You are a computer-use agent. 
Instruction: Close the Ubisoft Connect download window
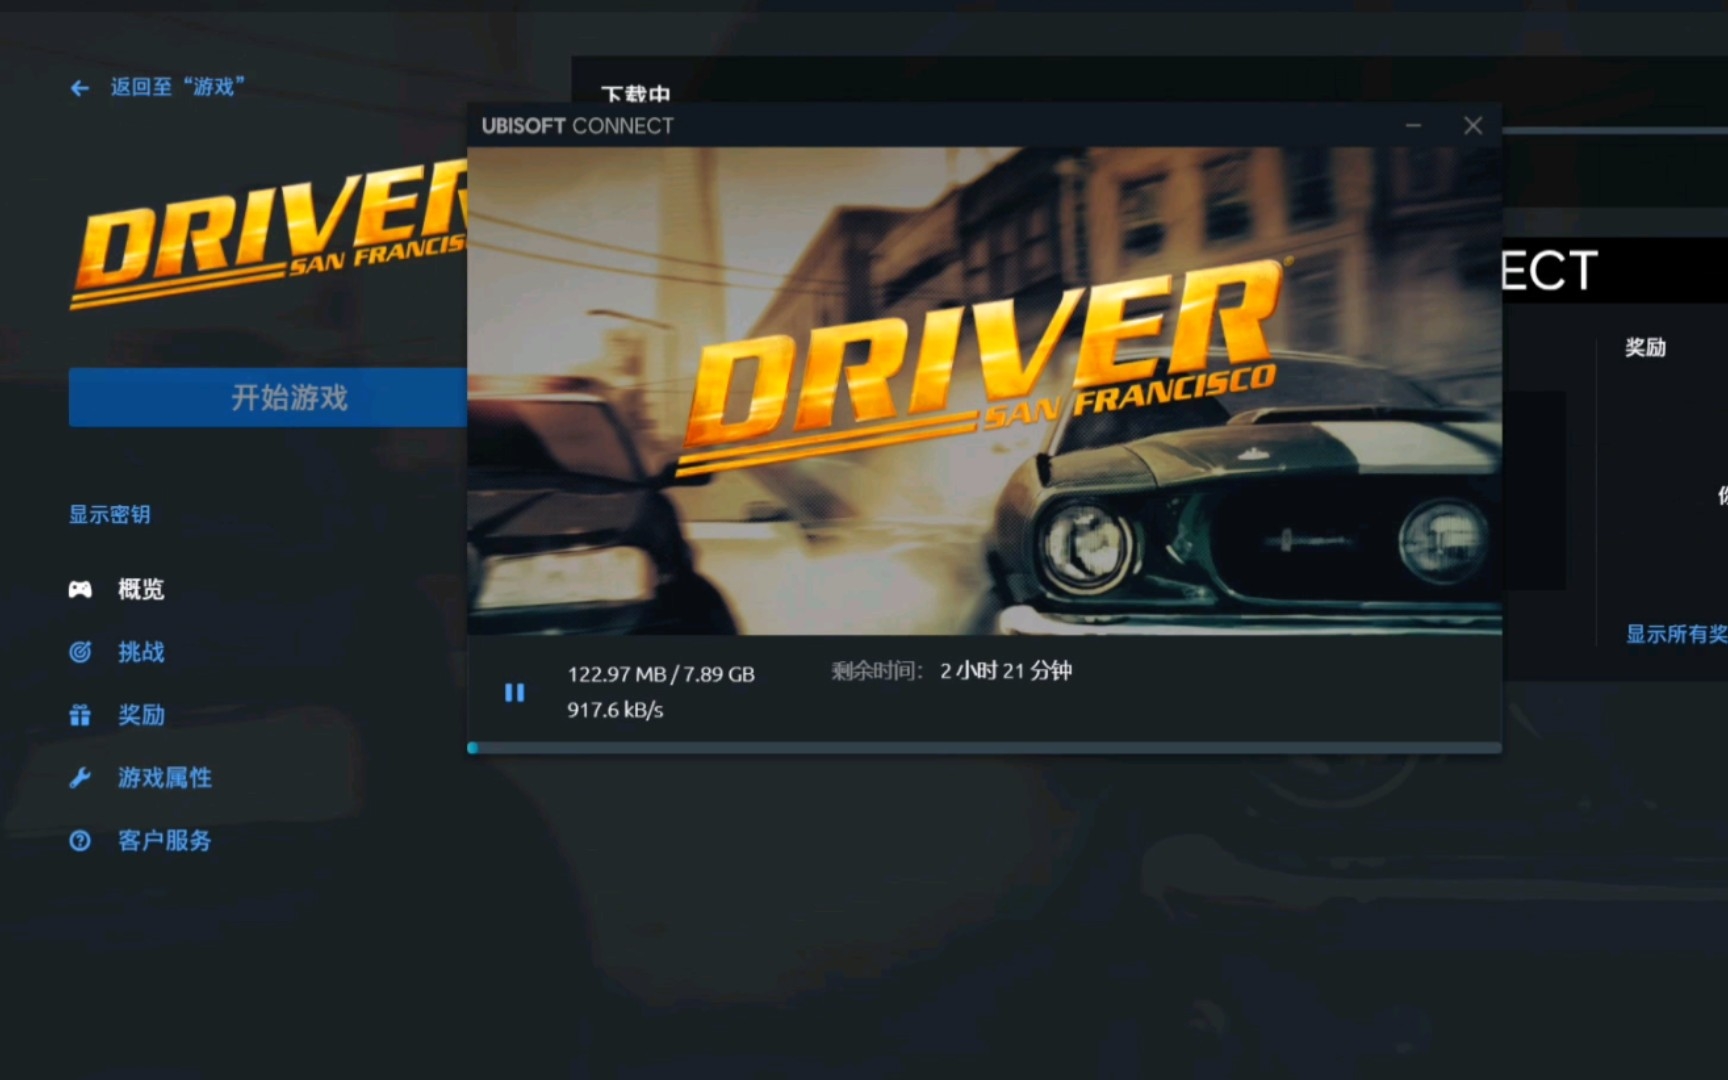1473,126
